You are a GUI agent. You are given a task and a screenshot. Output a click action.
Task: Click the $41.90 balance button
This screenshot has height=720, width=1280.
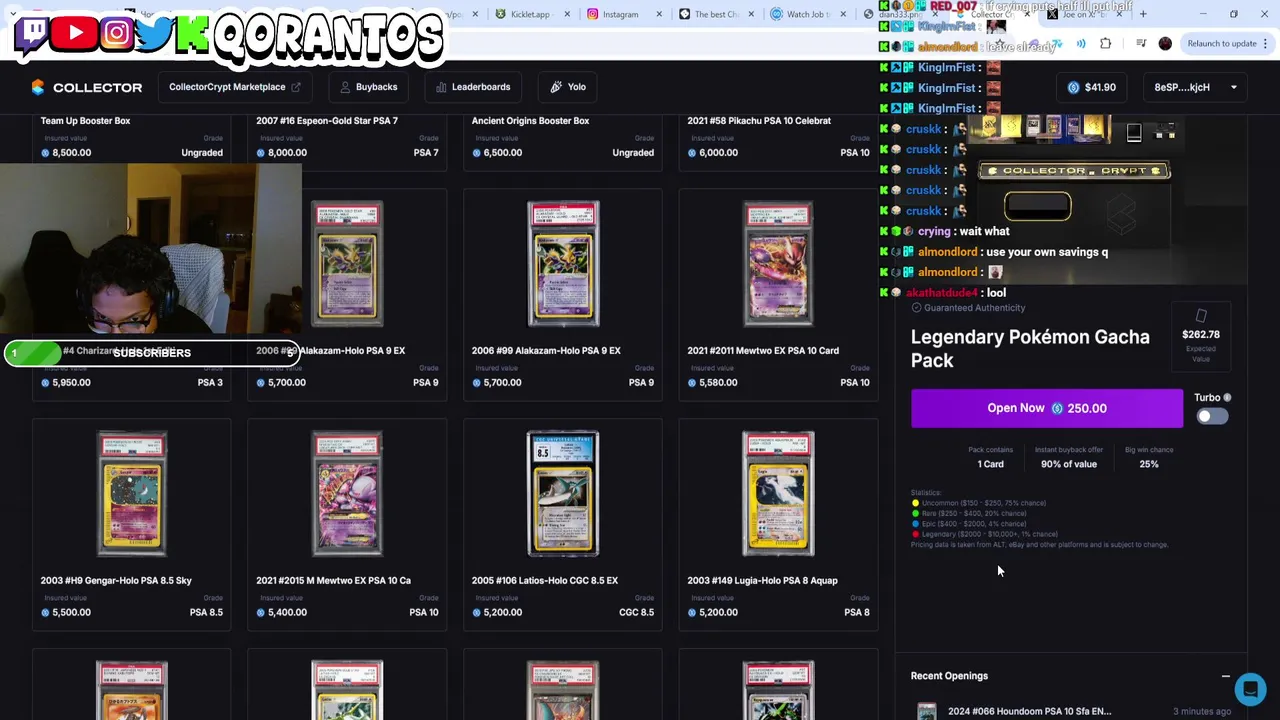(1091, 87)
